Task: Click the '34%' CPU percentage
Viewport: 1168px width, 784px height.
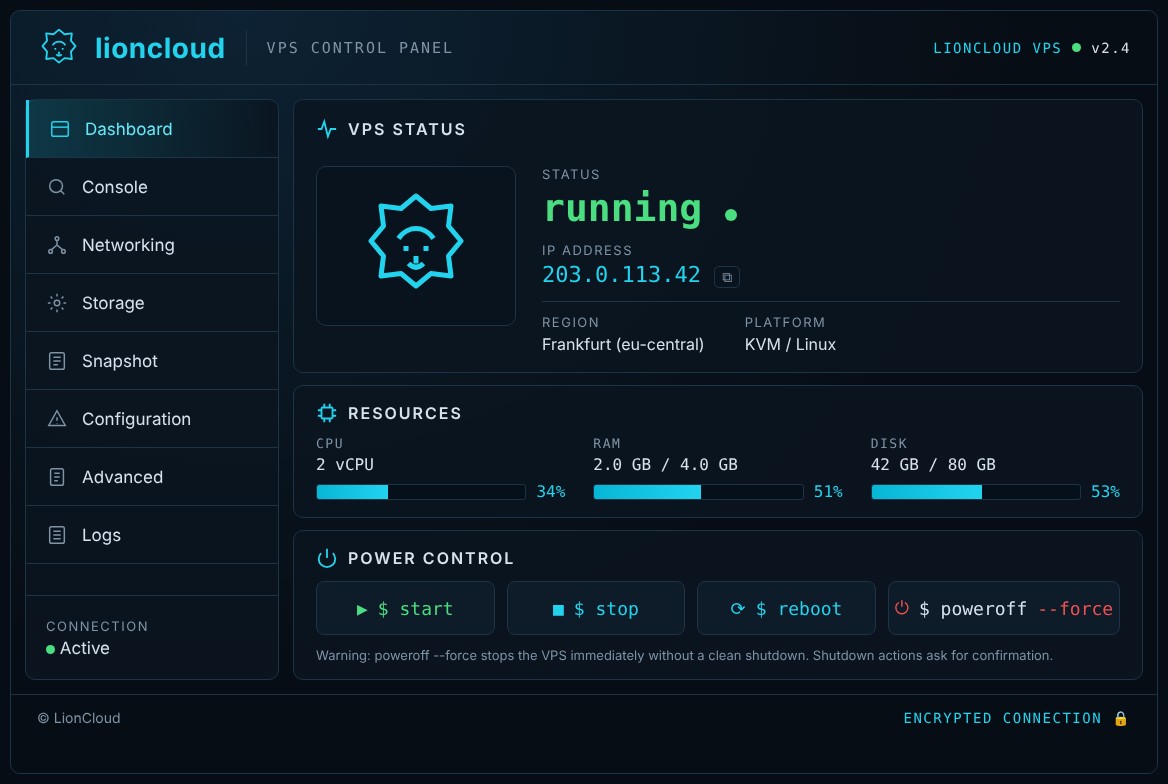Action: 551,492
